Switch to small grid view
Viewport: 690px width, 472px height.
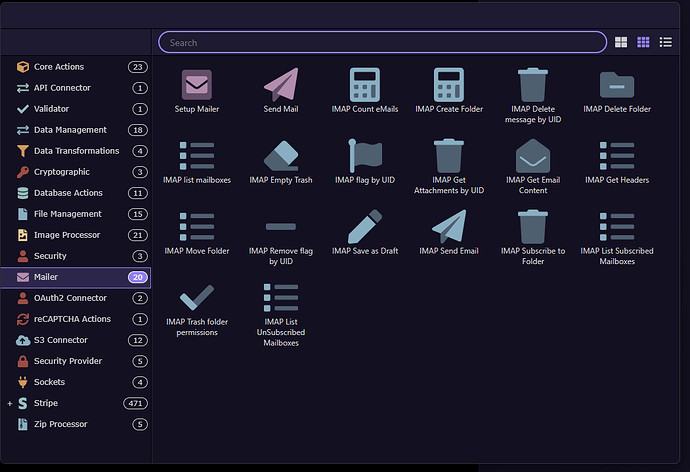coord(643,42)
